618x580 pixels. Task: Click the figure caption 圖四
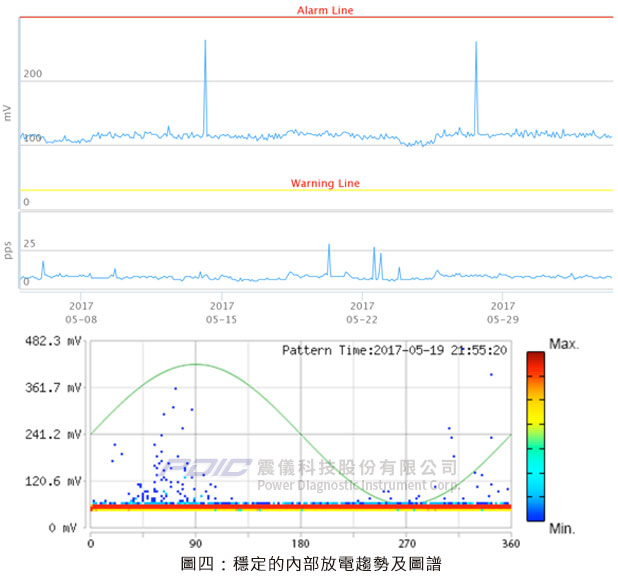pos(311,564)
